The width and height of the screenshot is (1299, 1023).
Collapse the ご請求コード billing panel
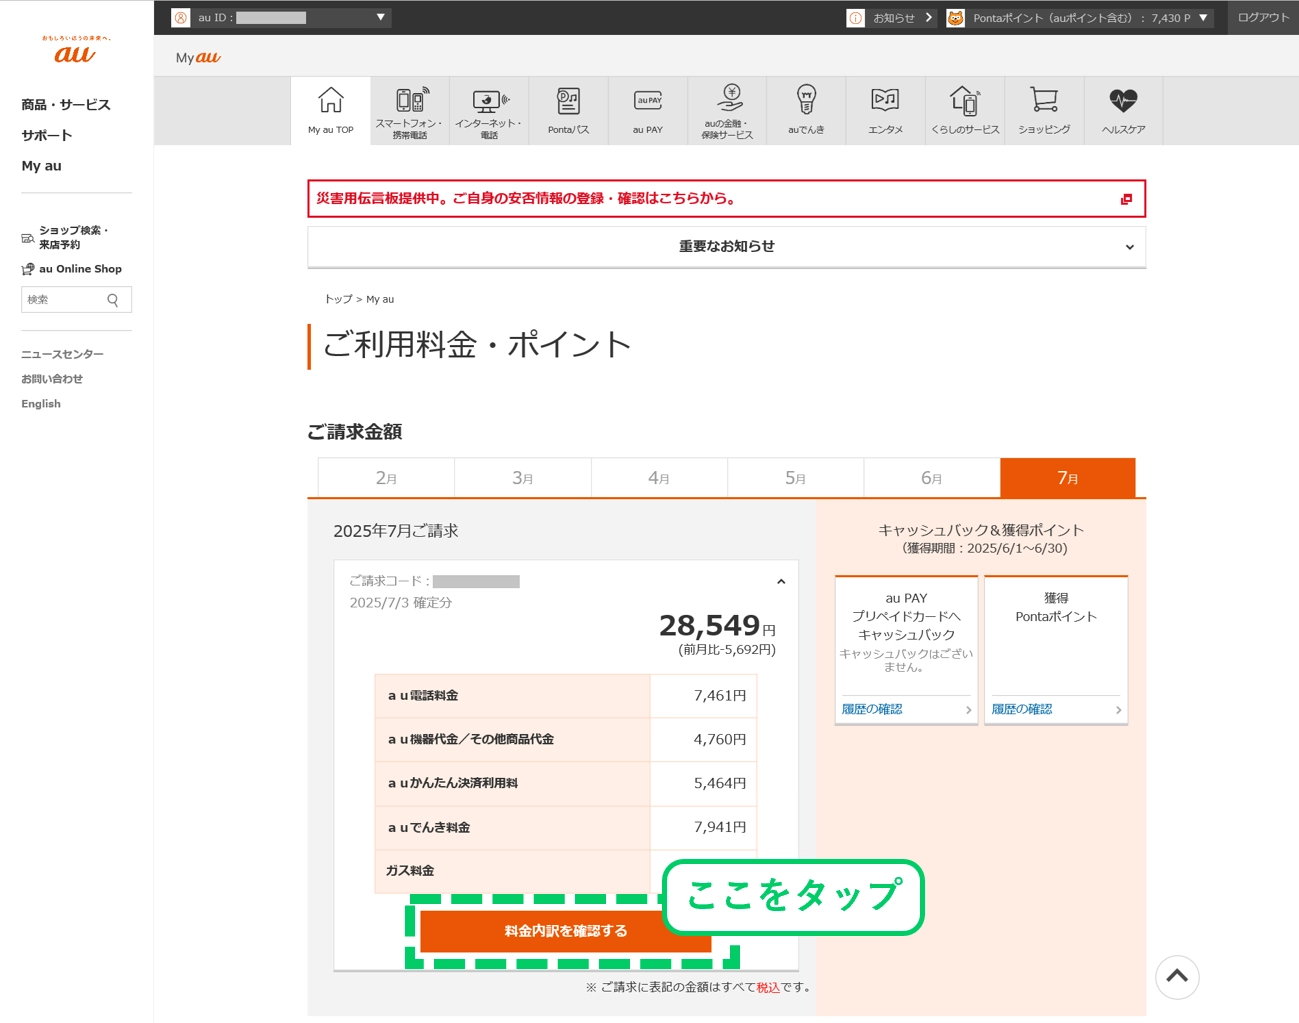click(781, 581)
